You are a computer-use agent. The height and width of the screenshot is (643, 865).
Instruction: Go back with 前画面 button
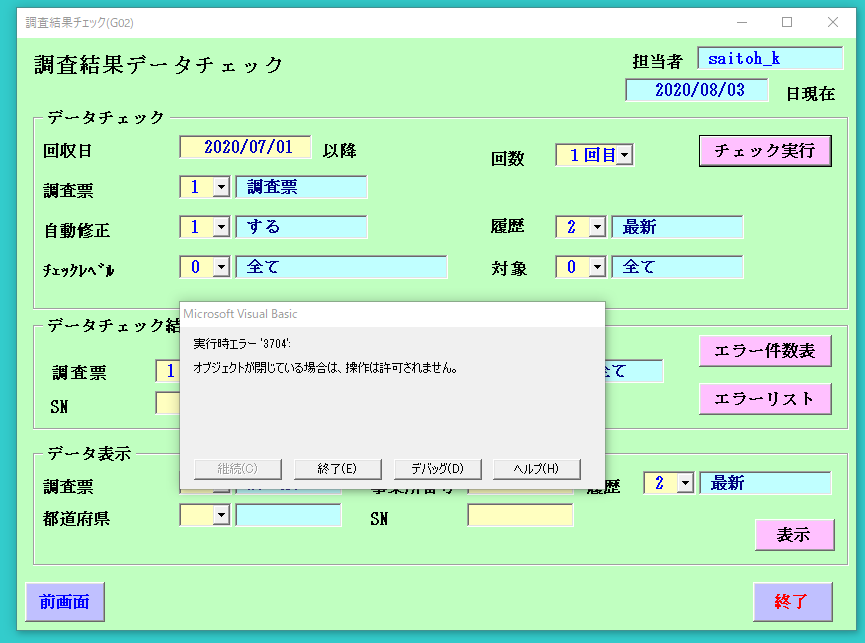coord(65,602)
